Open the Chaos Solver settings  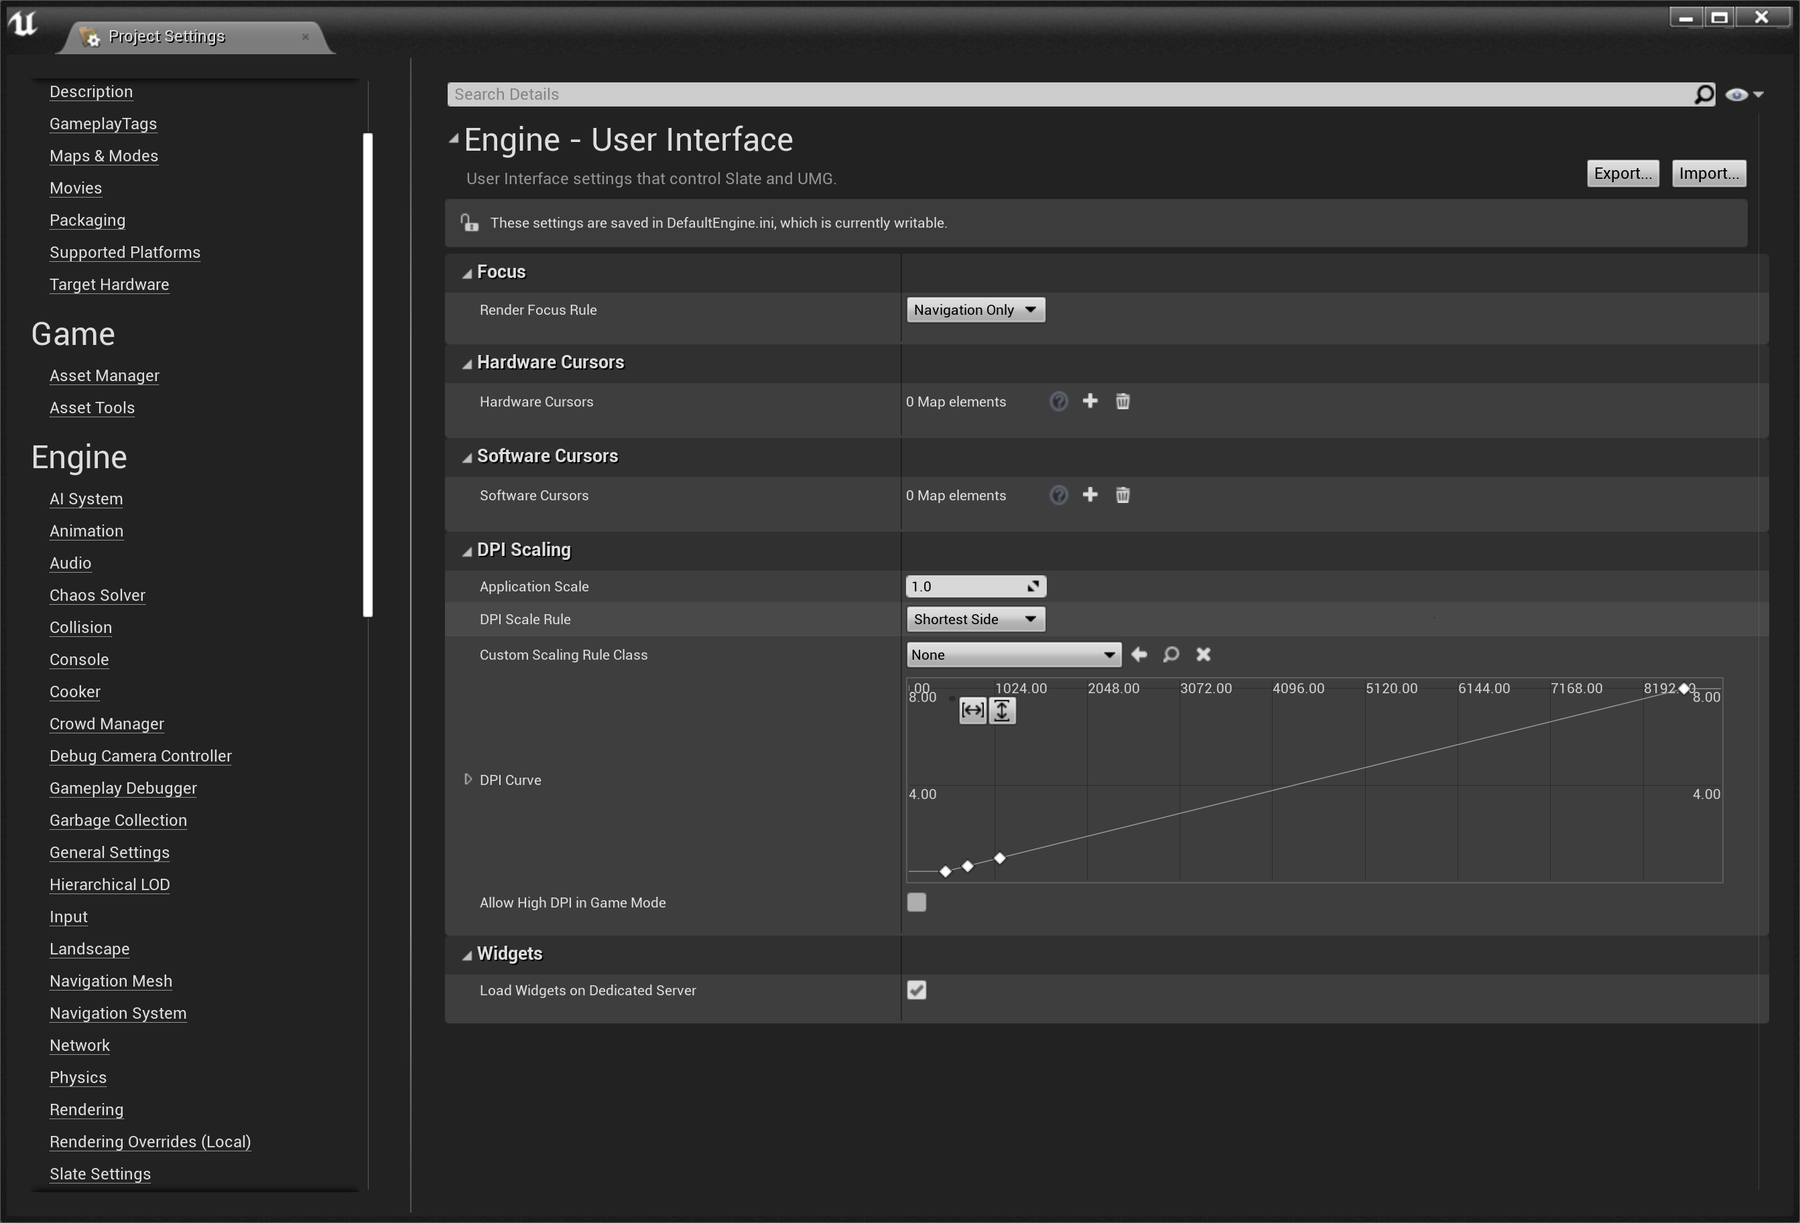click(x=98, y=595)
